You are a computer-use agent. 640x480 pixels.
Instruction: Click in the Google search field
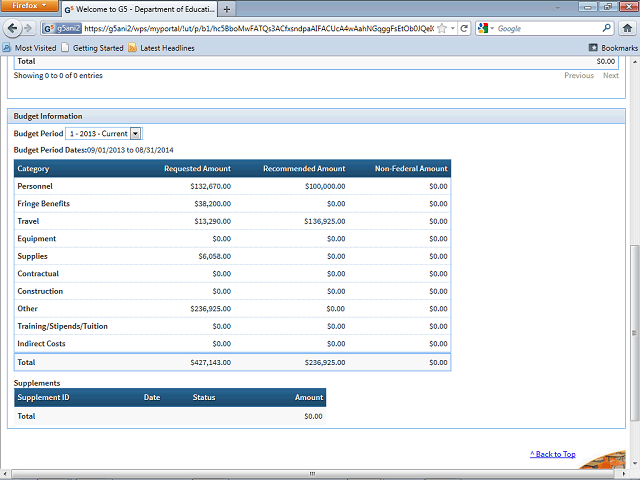[548, 29]
